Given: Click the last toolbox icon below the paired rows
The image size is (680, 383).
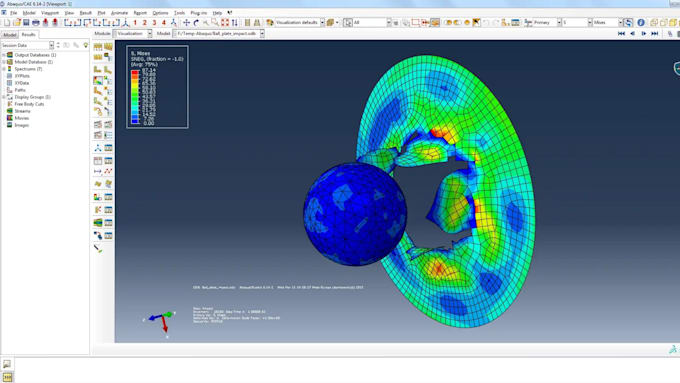Looking at the screenshot, I should [x=98, y=249].
